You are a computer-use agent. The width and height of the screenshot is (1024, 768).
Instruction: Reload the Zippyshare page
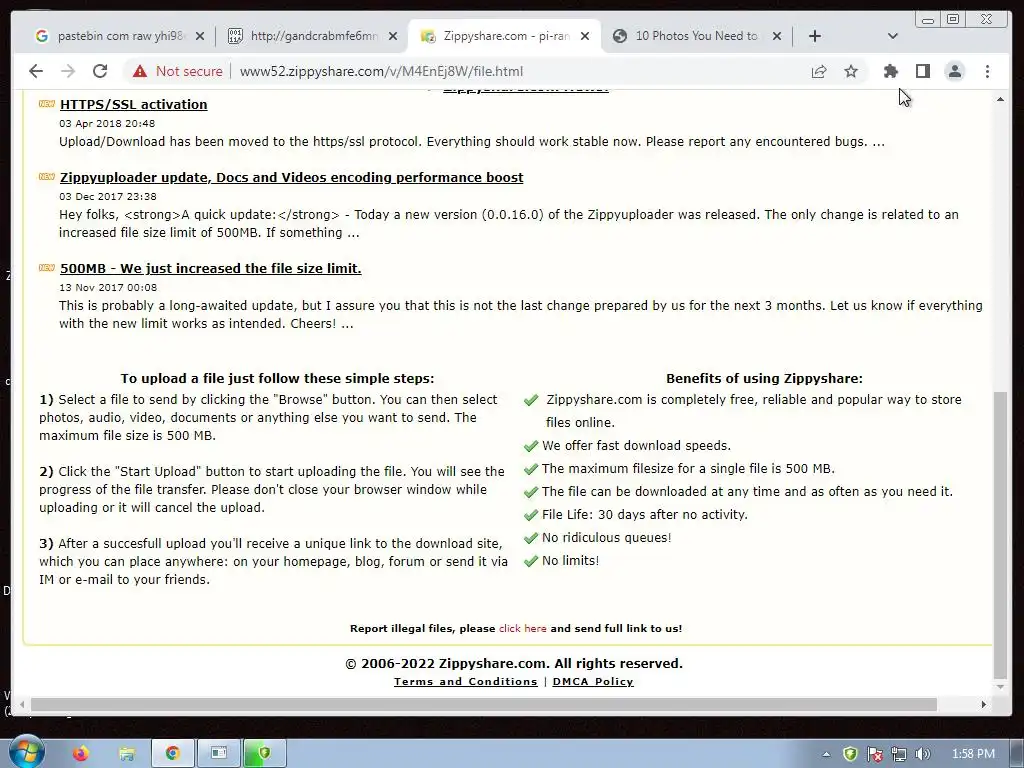point(100,71)
